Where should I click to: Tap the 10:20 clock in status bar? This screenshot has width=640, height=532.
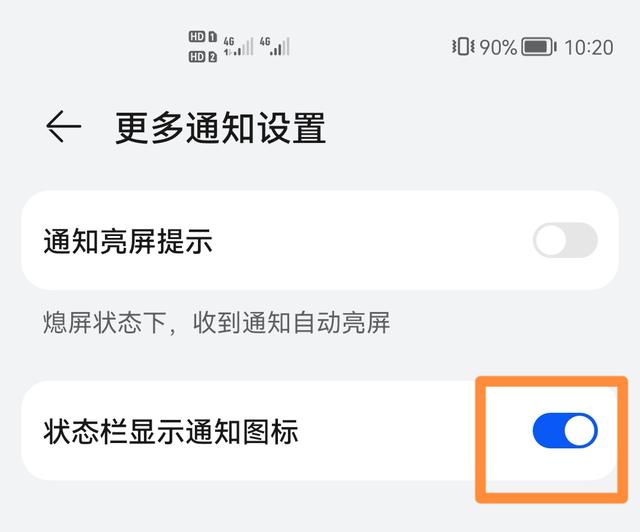coord(589,47)
